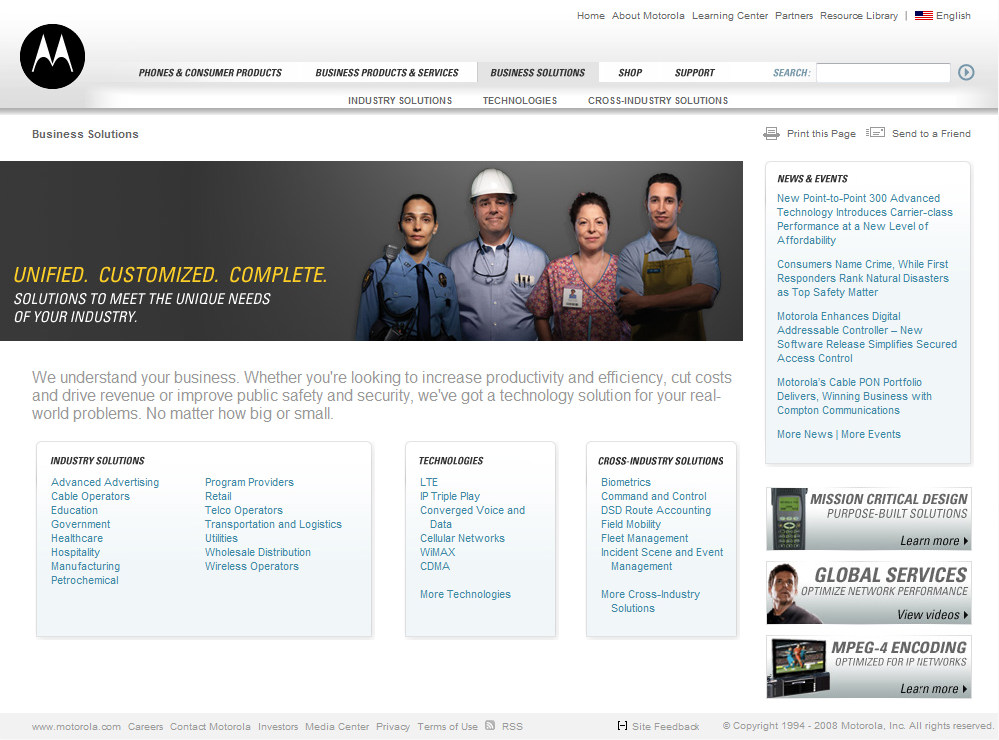Screen dimensions: 999x740
Task: Open the Technologies submenu item
Action: click(x=520, y=101)
